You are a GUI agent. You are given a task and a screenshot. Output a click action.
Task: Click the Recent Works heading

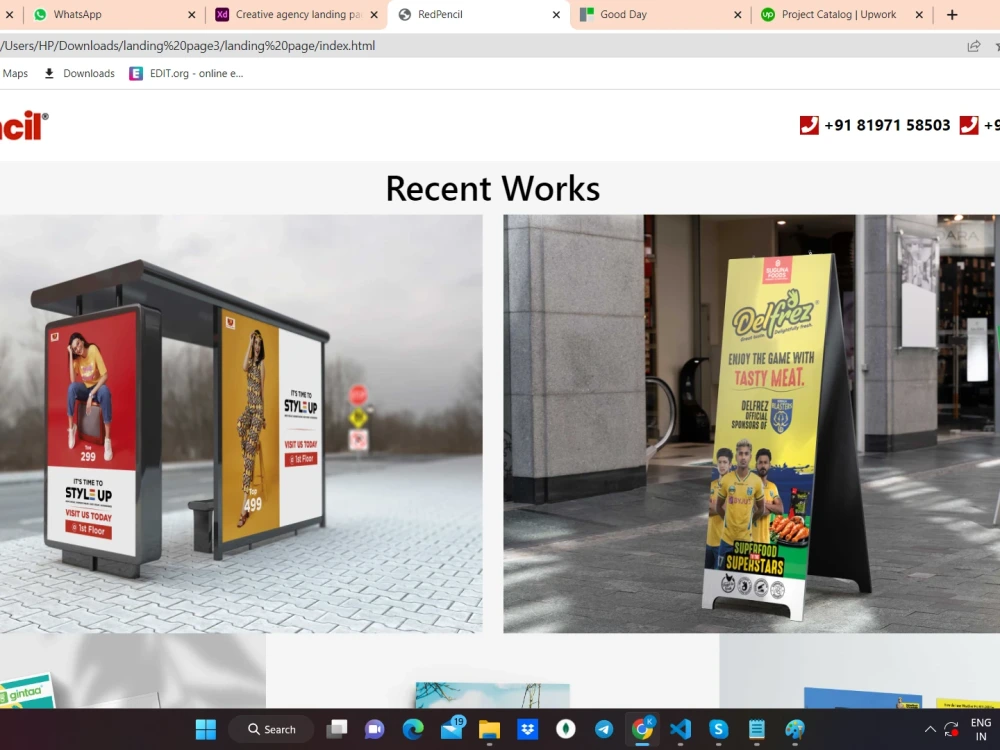493,189
